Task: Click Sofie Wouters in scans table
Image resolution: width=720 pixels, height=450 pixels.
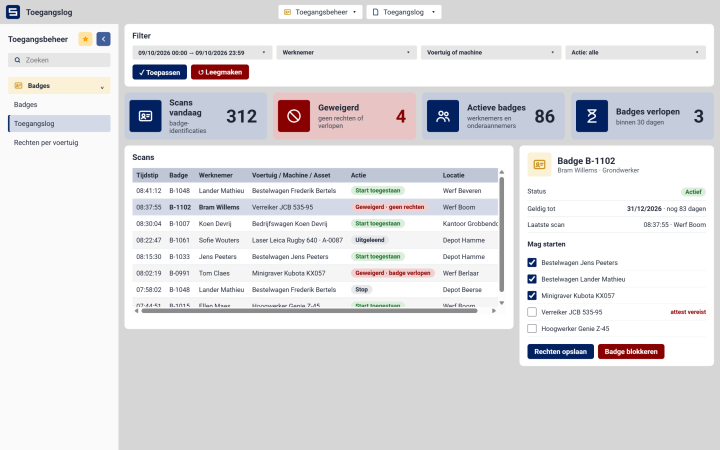Action: (219, 240)
